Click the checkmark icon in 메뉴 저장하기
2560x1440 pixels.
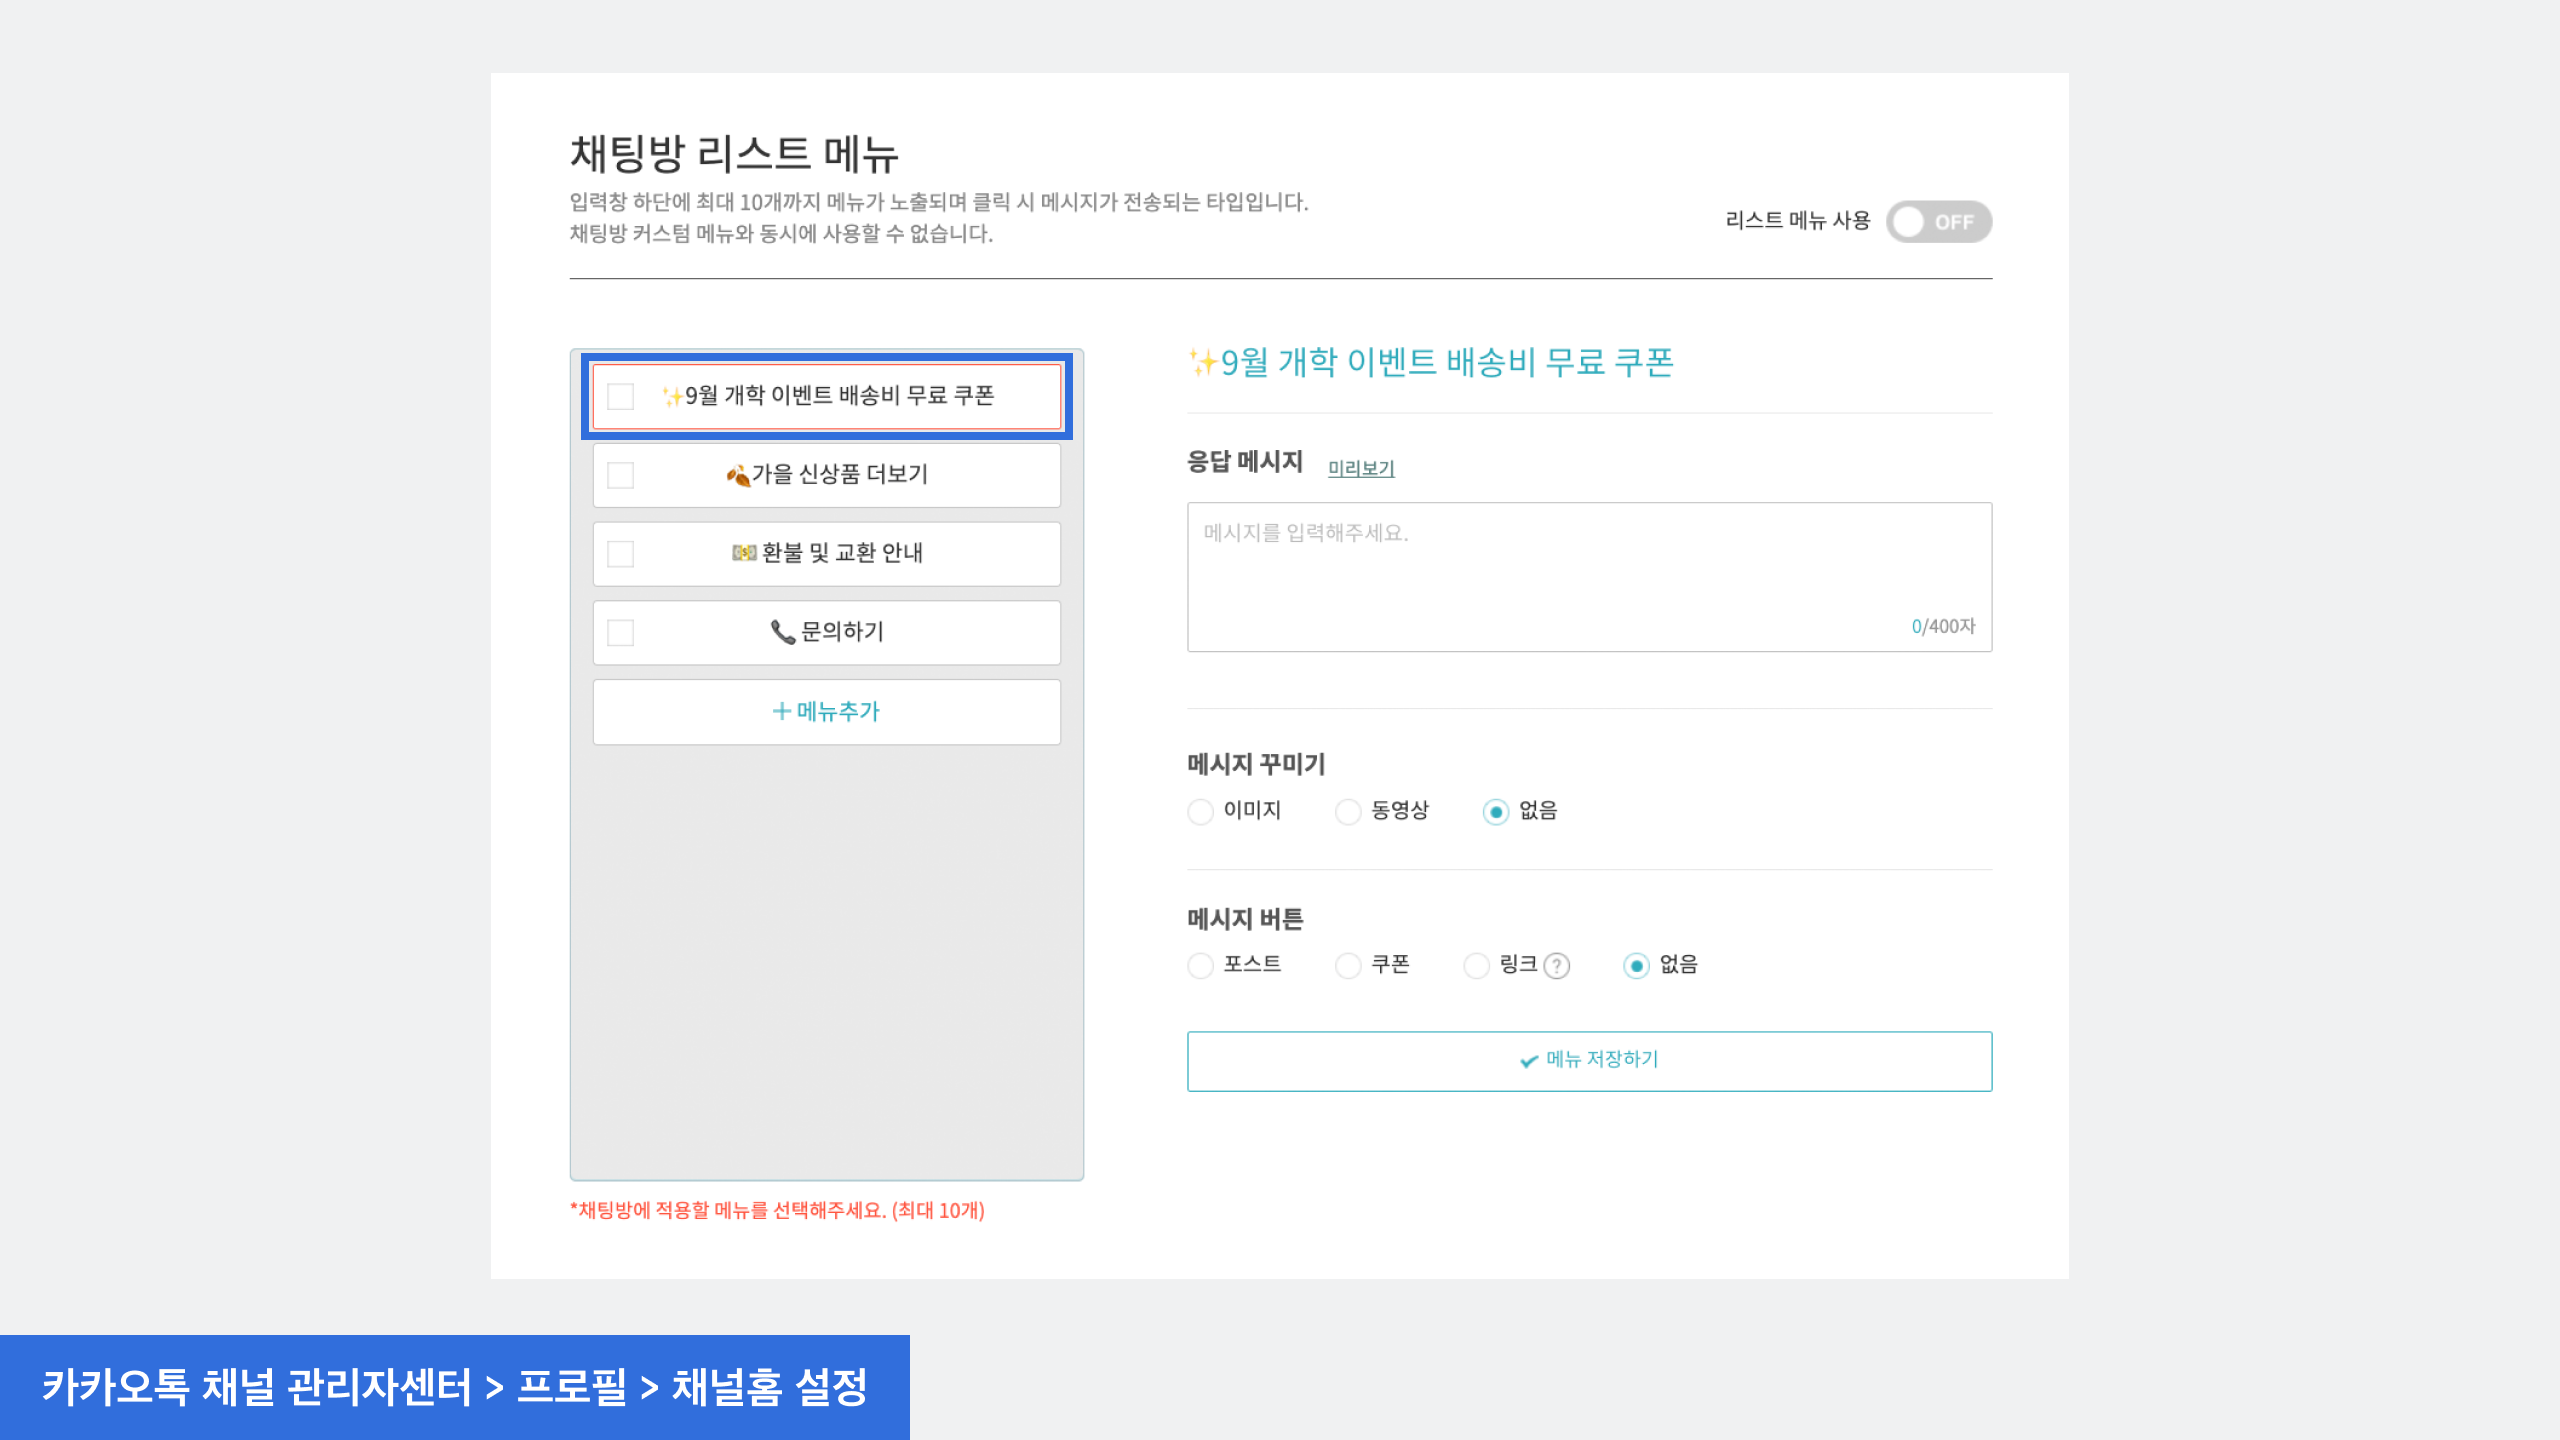[1528, 1061]
